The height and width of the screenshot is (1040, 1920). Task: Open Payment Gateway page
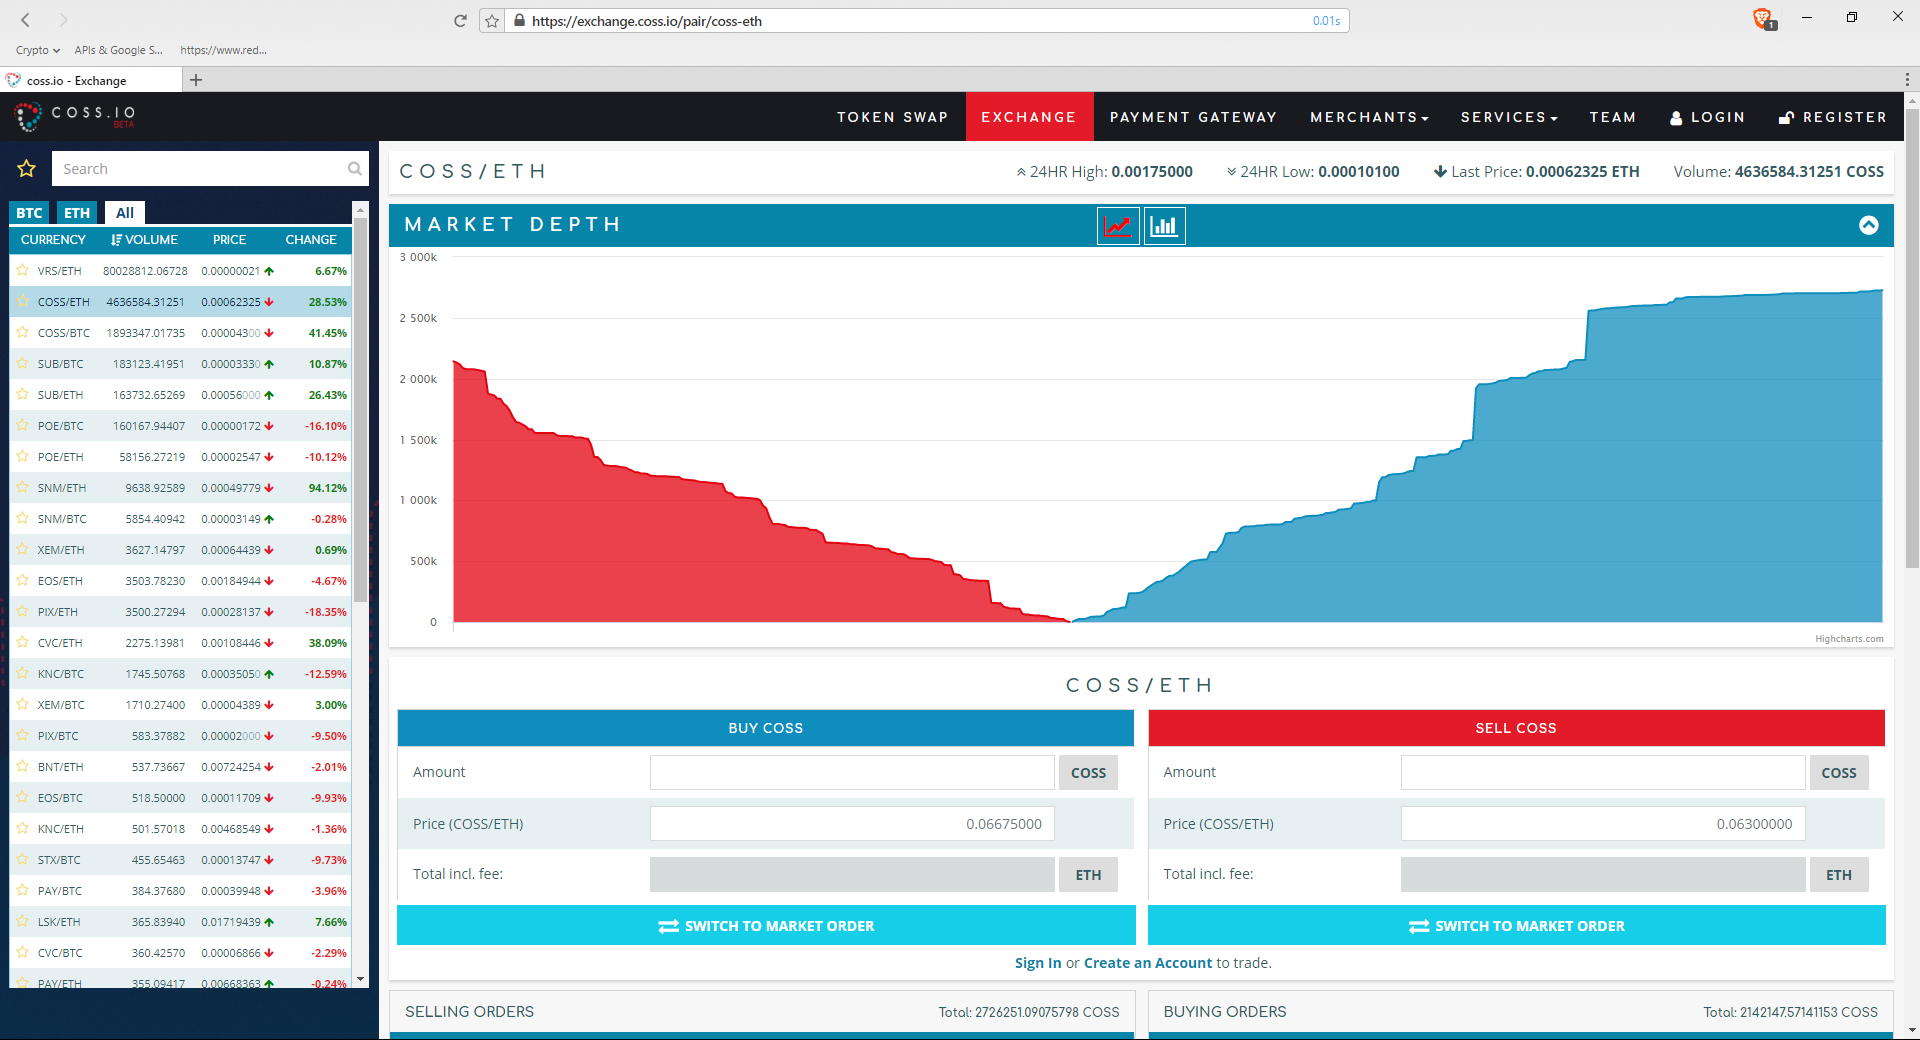[1193, 117]
